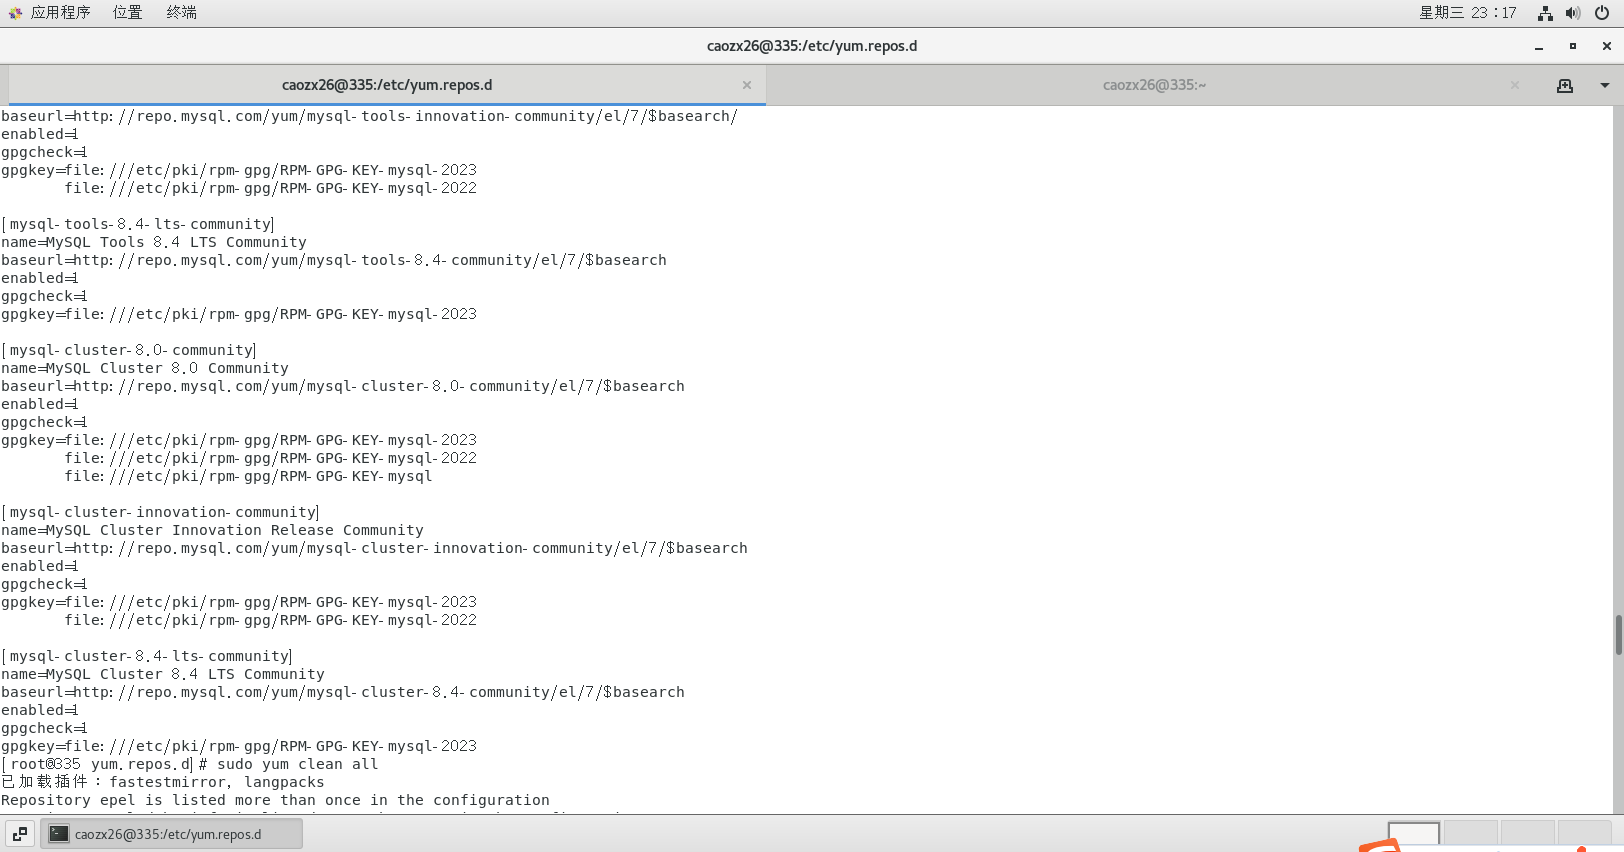1624x852 pixels.
Task: Click the 'name=MySQL Cluster 8.4 LTS Community' line
Action: [163, 674]
